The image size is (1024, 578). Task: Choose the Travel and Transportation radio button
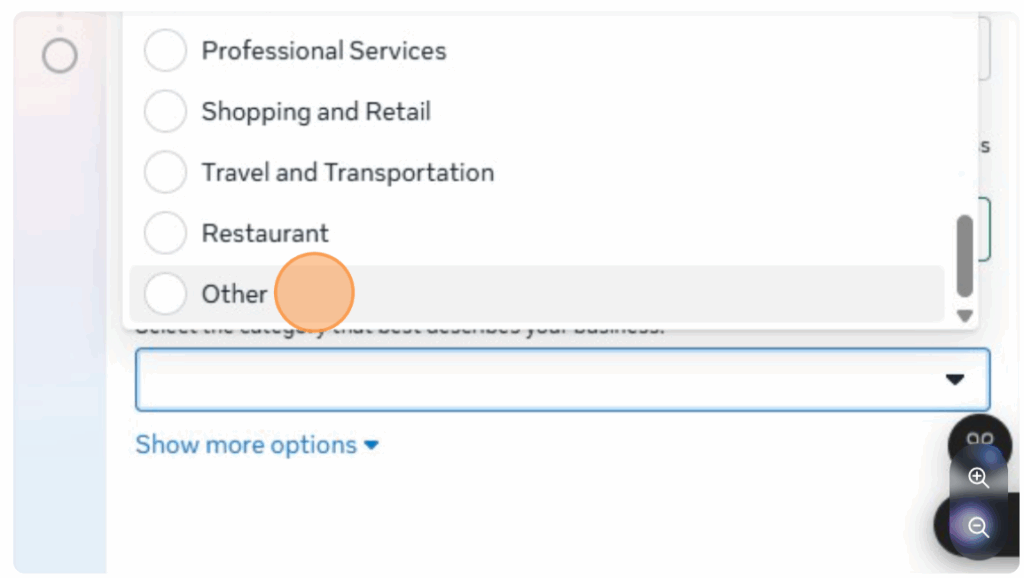[165, 173]
